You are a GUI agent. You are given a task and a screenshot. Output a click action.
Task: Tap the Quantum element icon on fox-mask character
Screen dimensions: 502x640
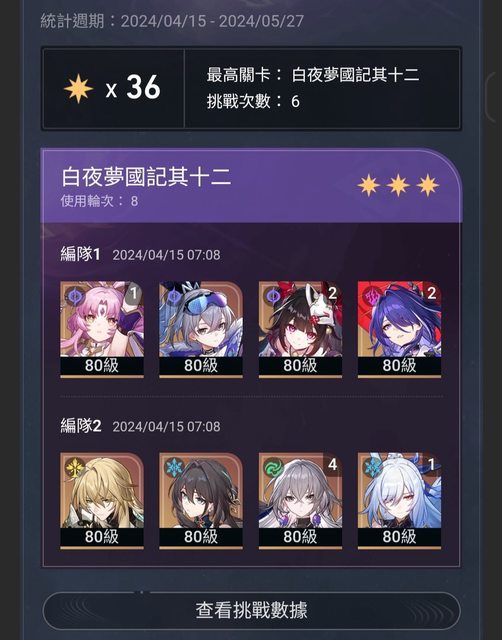point(273,296)
